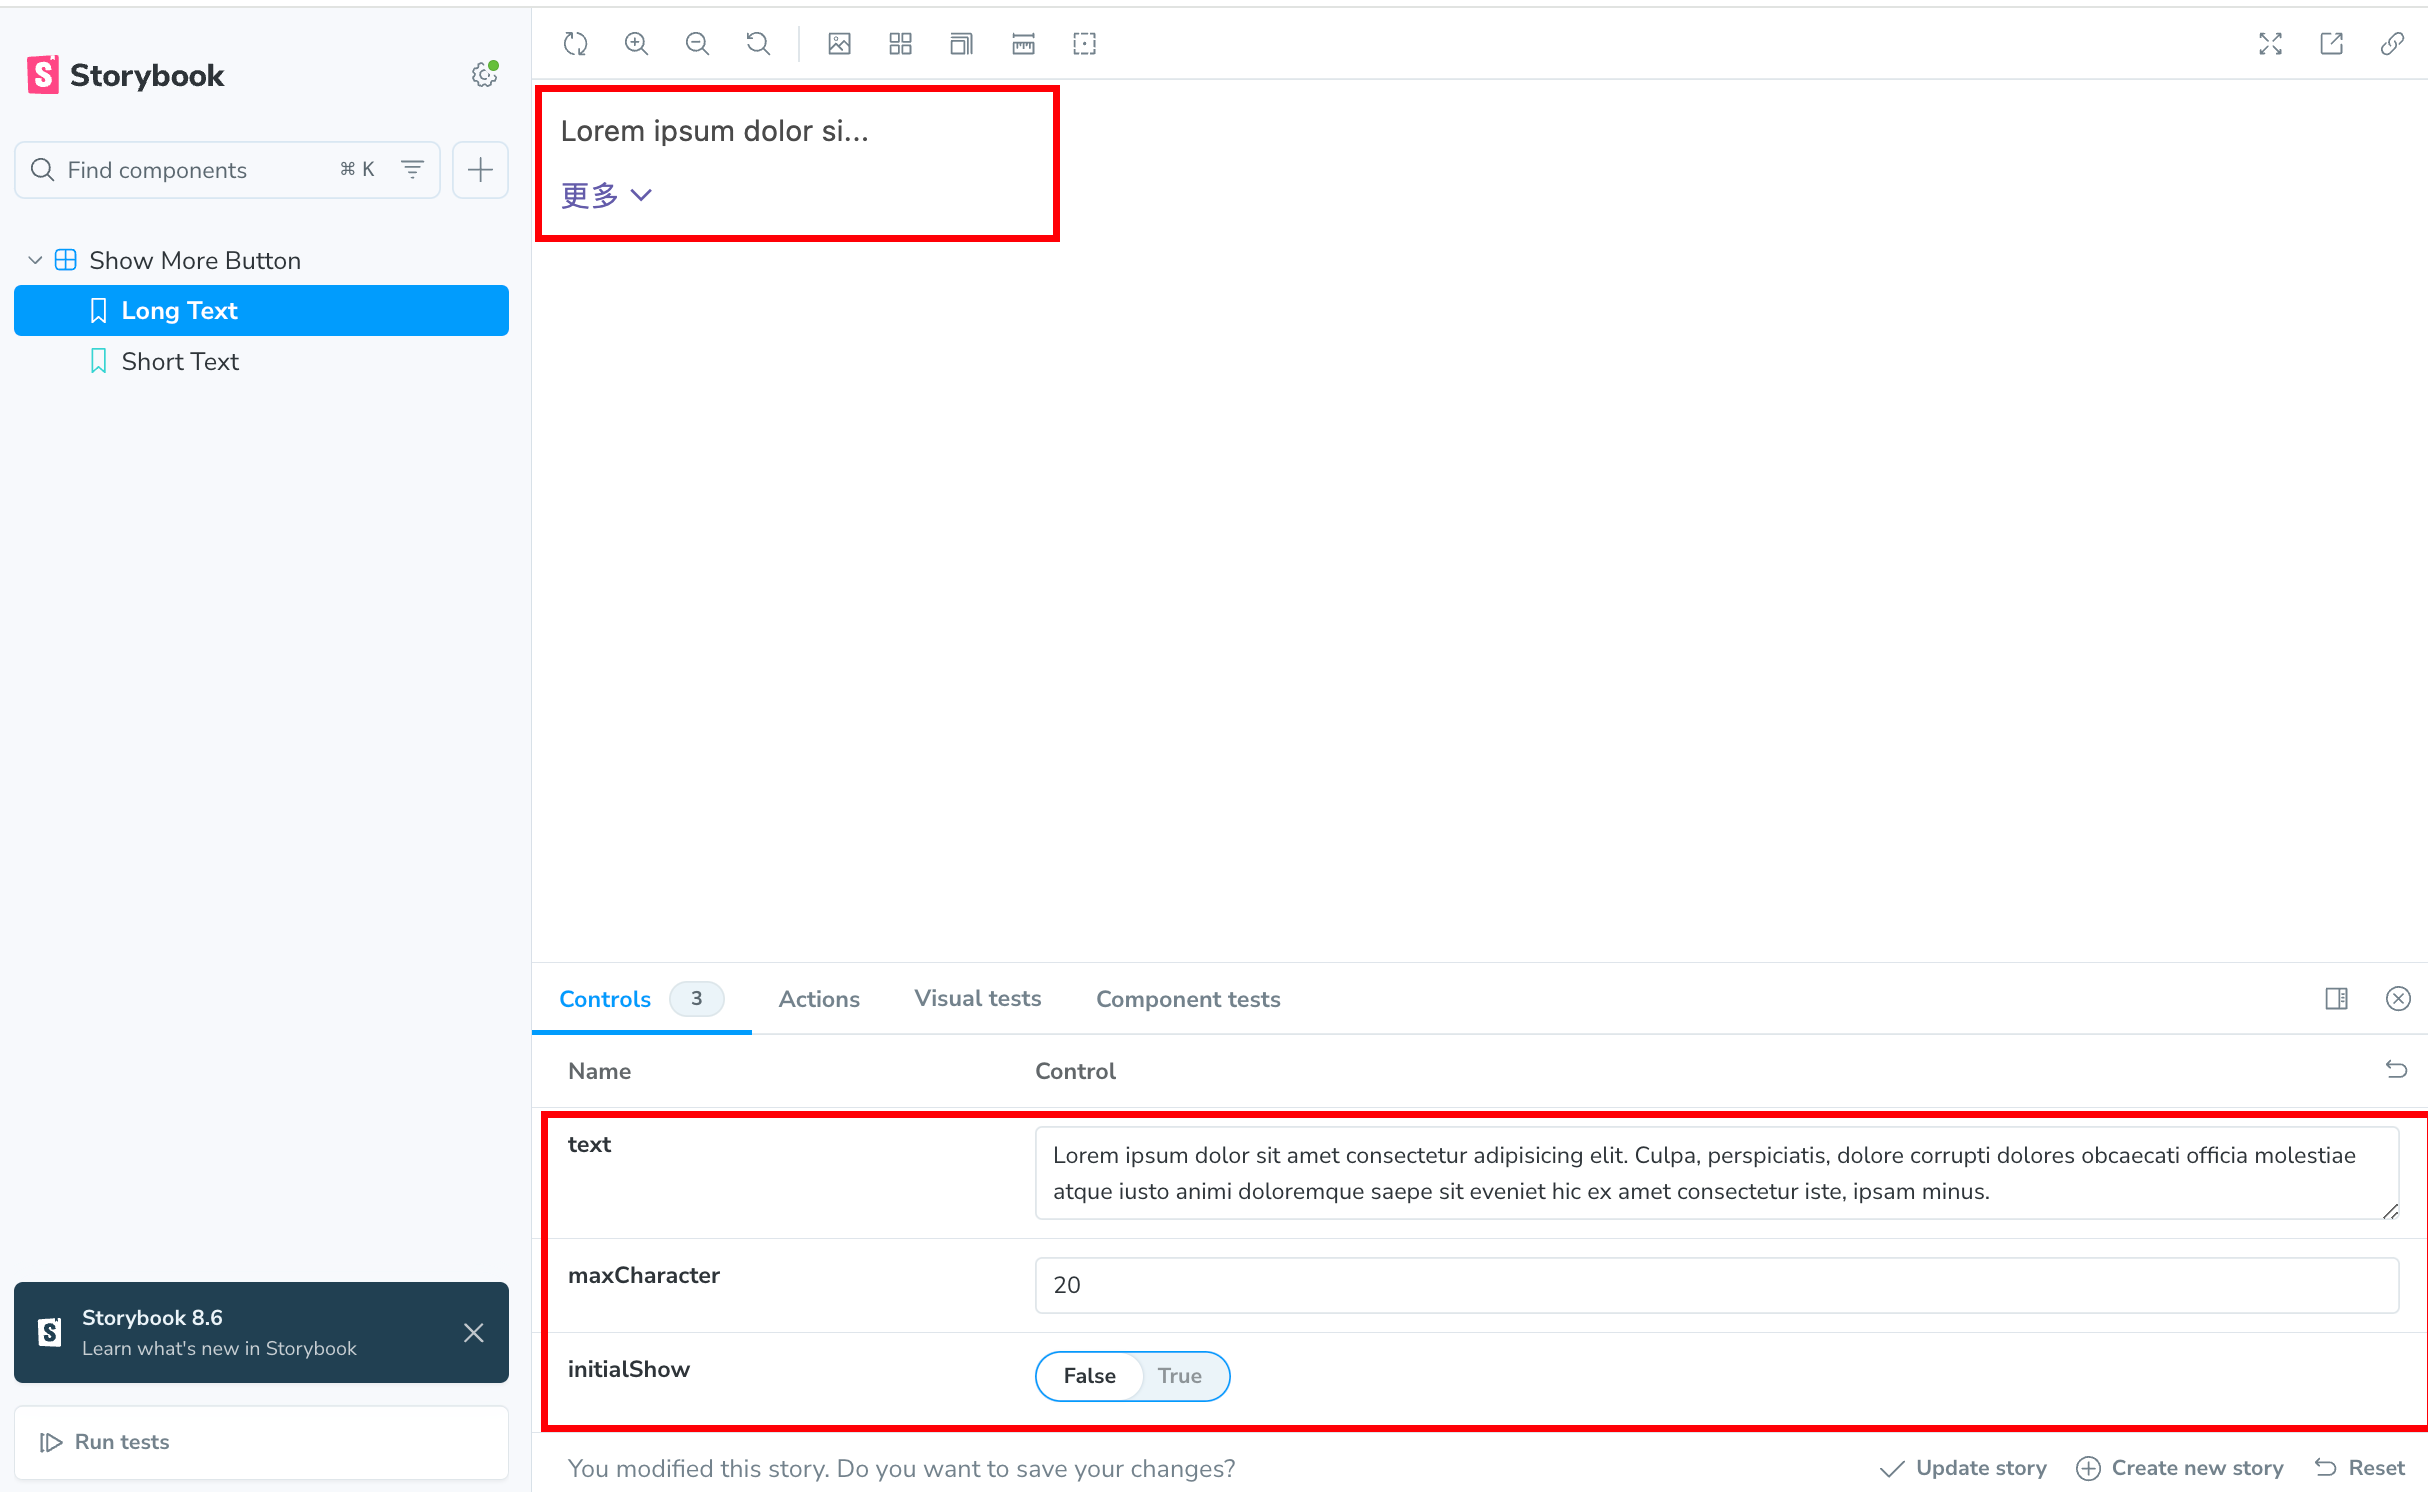Go full screen with the expand icon
Image resolution: width=2428 pixels, height=1492 pixels.
click(x=2270, y=44)
